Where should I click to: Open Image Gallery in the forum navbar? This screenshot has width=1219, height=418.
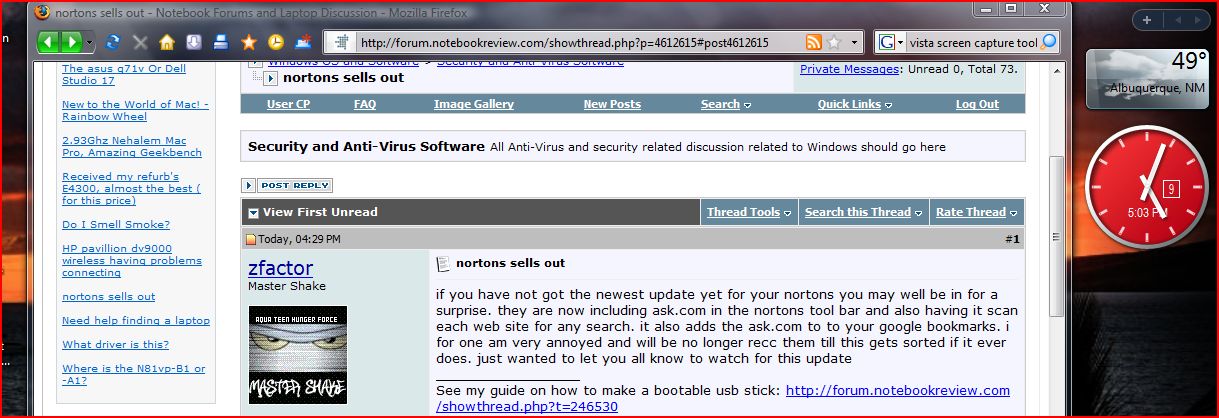[x=474, y=104]
